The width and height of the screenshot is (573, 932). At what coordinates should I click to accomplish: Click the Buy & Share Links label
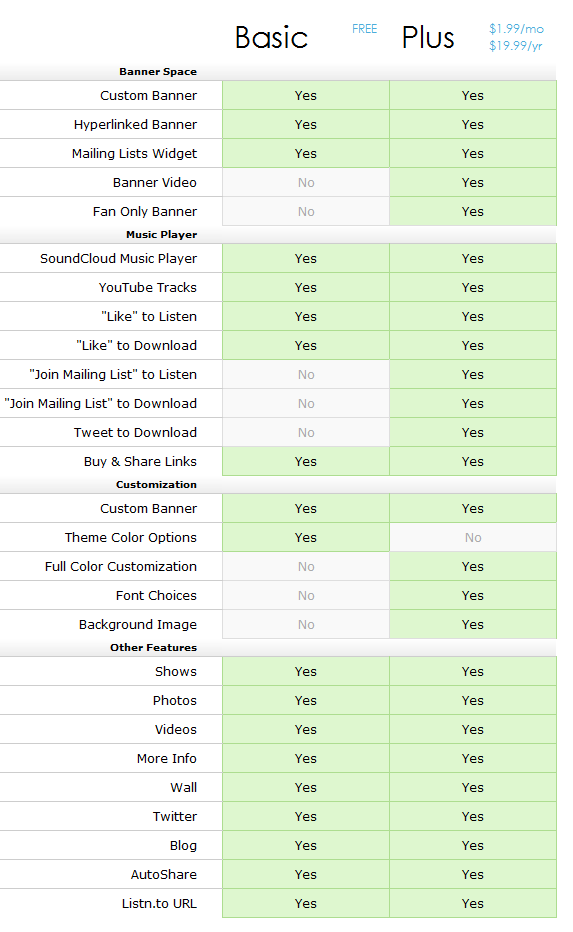point(140,461)
